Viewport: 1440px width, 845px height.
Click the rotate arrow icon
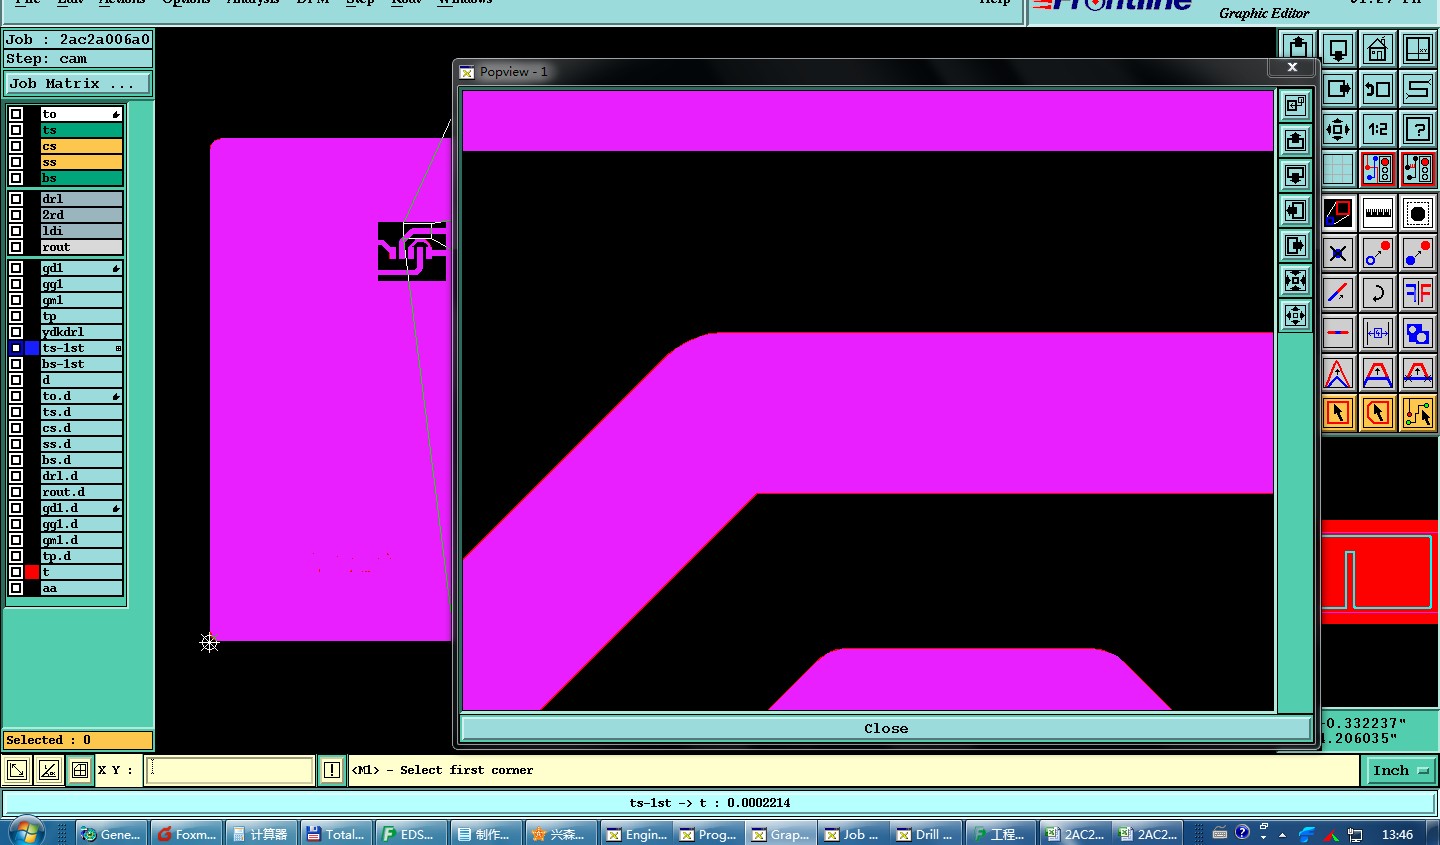tap(1378, 293)
